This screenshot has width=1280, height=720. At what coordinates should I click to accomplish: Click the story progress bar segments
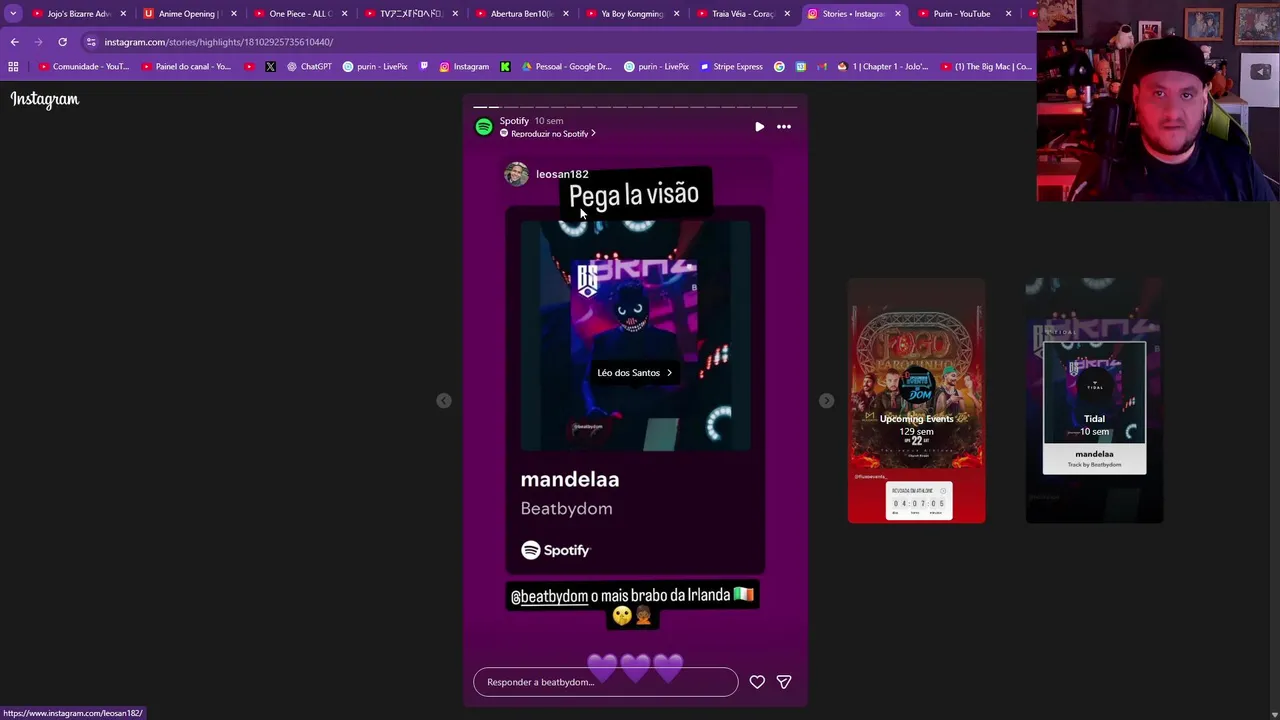click(635, 106)
